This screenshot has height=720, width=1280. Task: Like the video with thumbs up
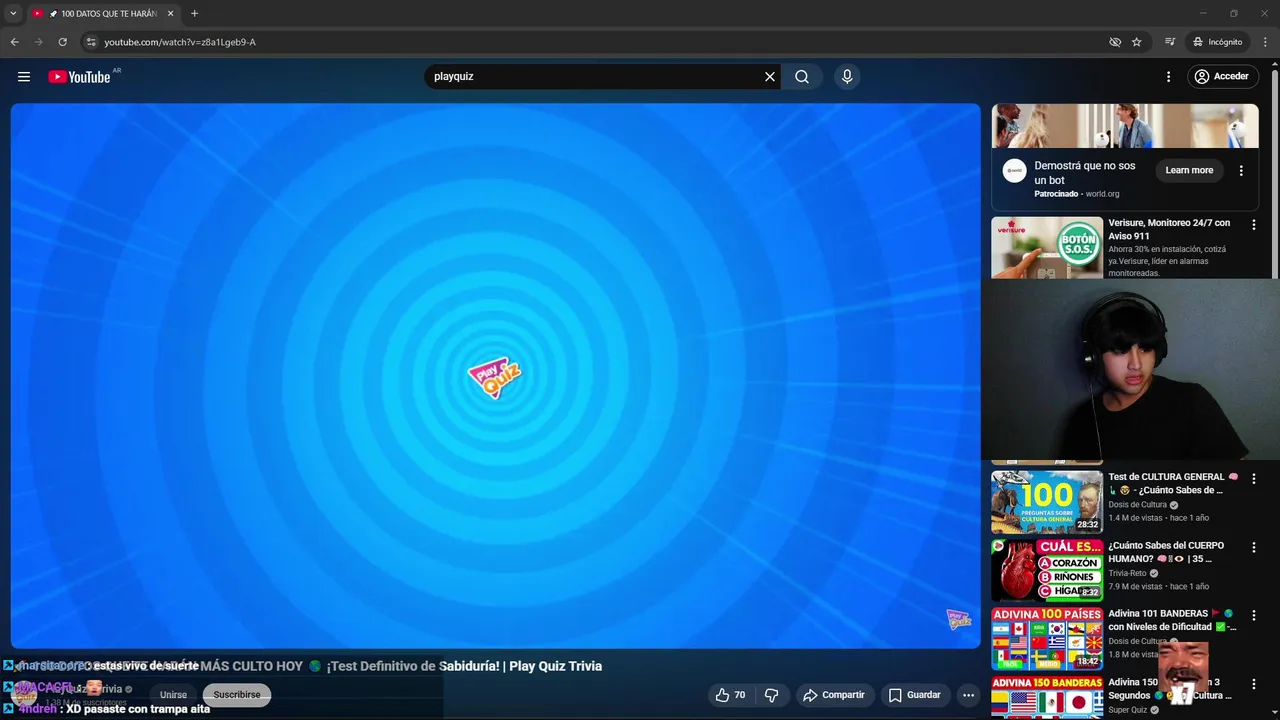[731, 695]
